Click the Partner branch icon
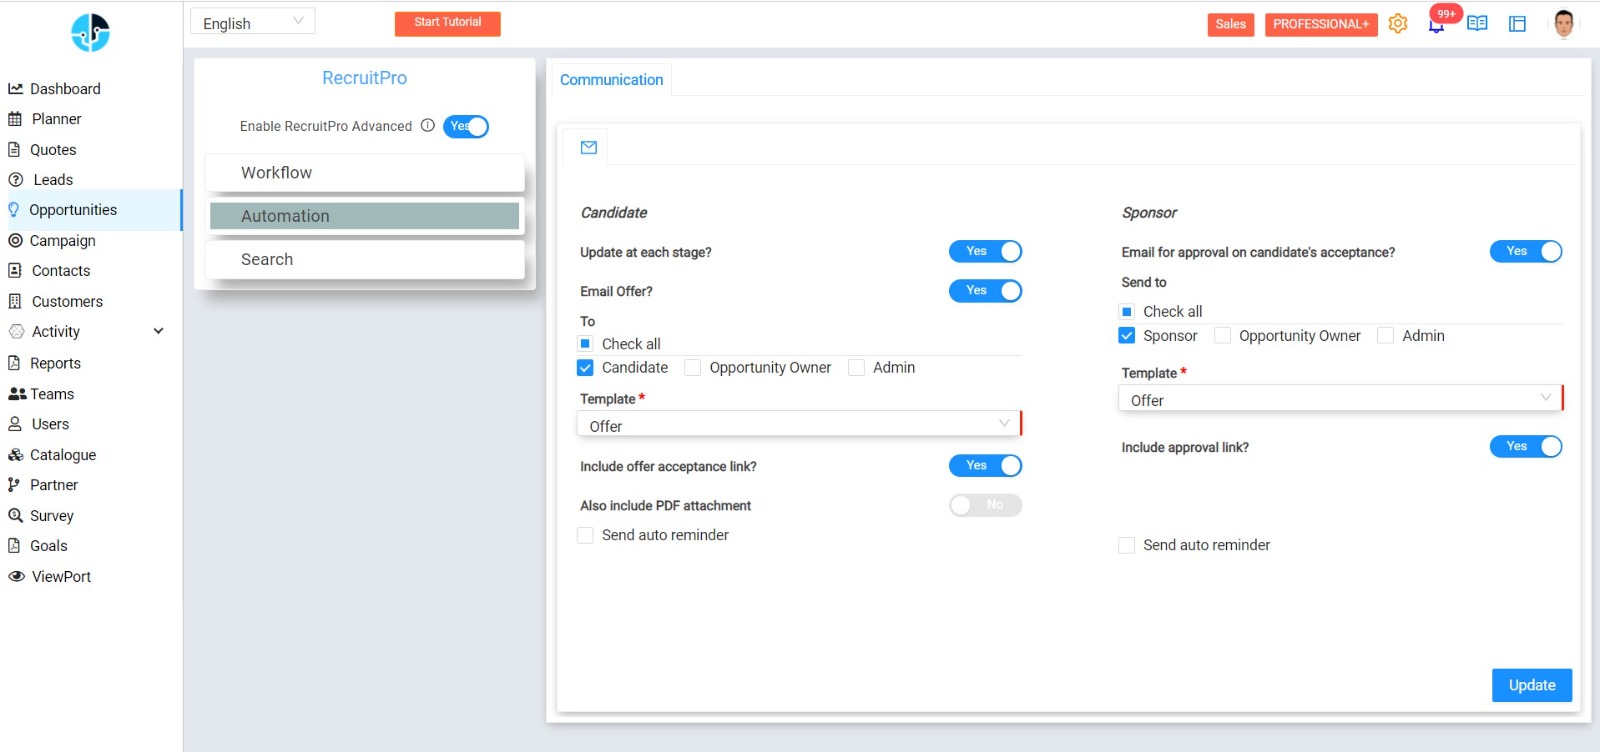This screenshot has height=752, width=1600. click(x=14, y=485)
